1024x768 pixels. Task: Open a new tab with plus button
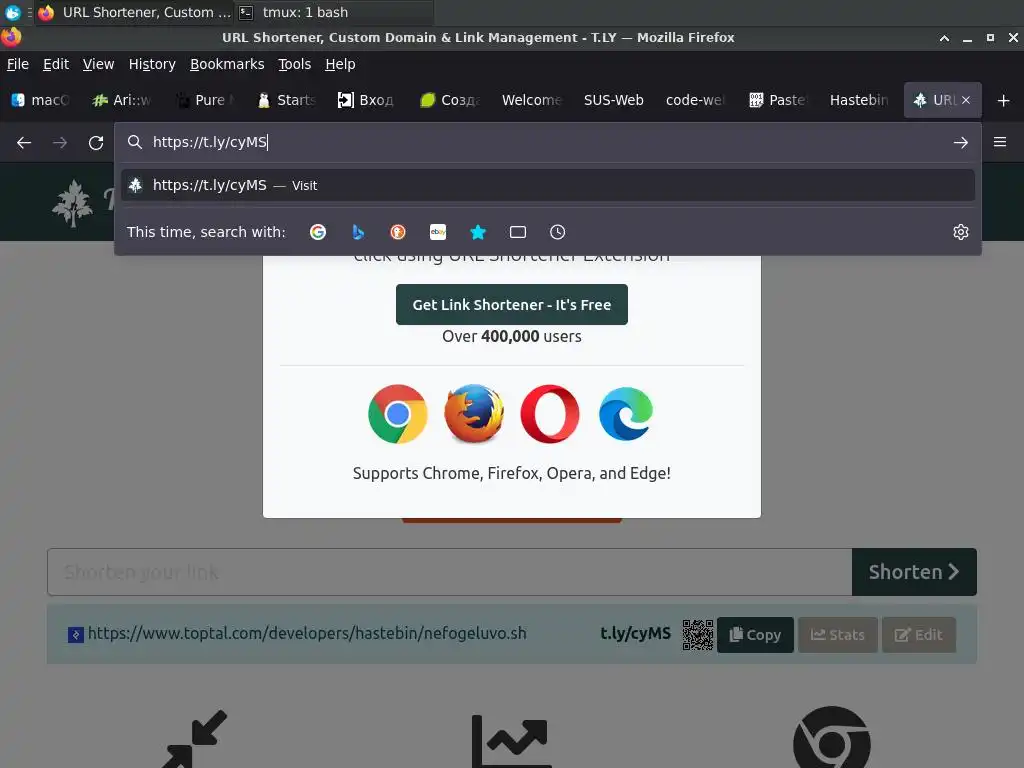(1003, 100)
